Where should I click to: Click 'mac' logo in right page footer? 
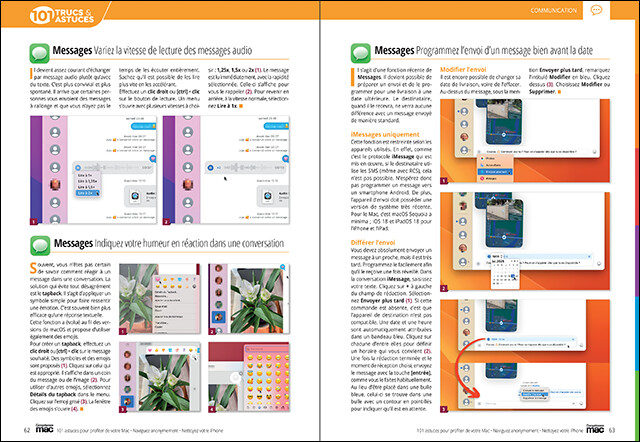click(595, 429)
